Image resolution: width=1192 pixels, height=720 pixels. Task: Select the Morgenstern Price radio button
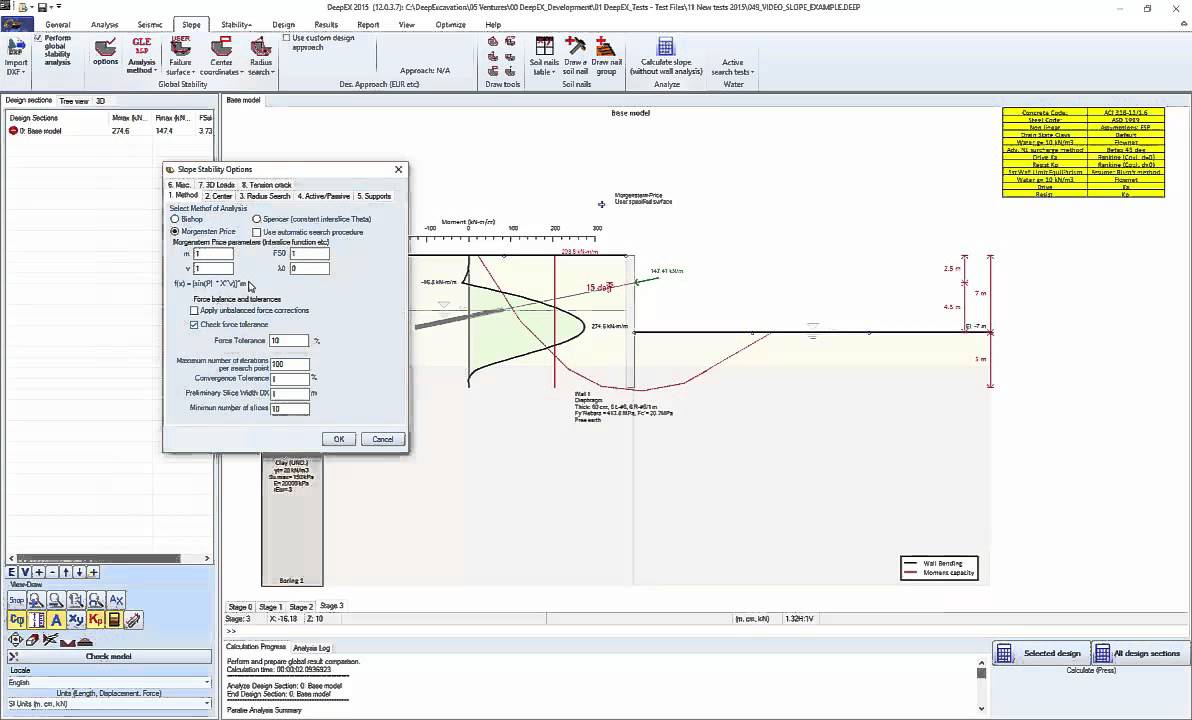tap(175, 231)
